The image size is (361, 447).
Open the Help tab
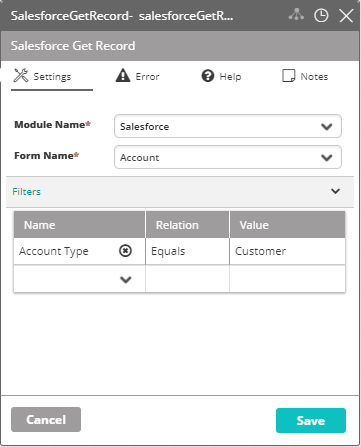221,76
